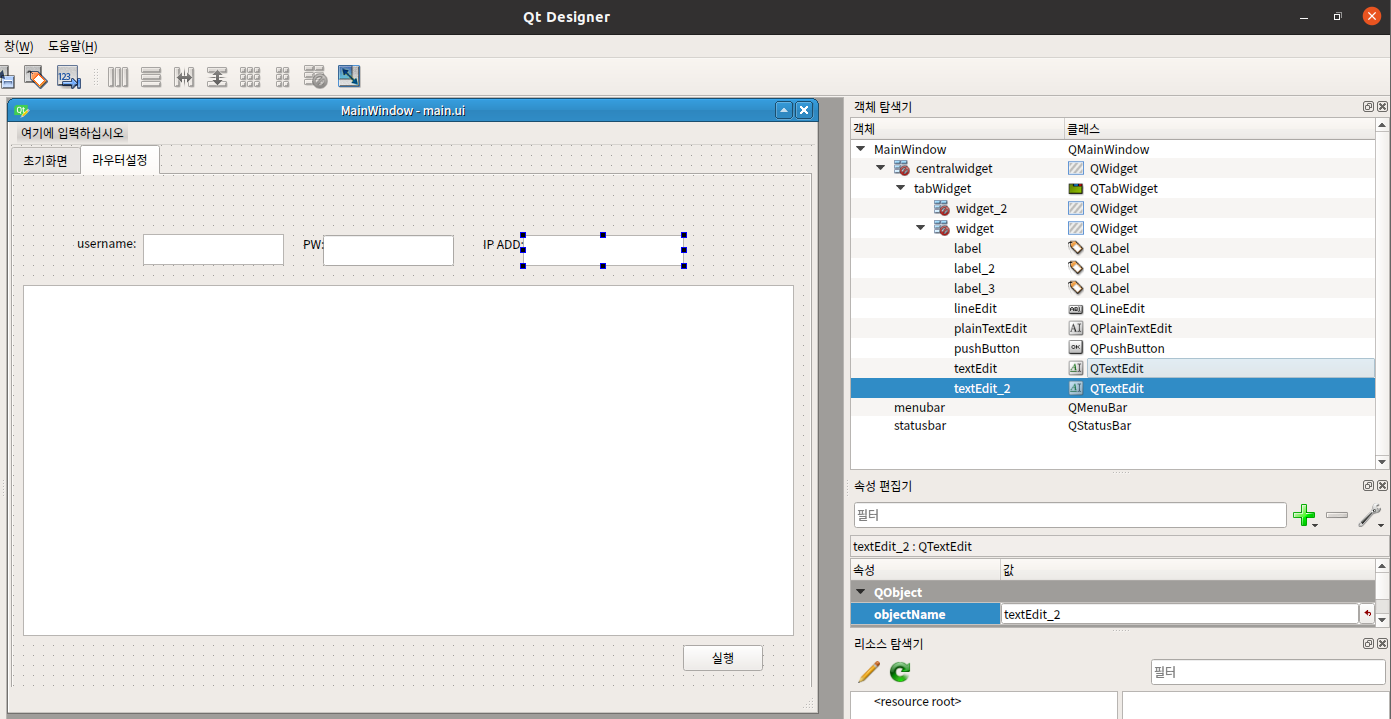1391x719 pixels.
Task: Click property editor scrollbar down arrow
Action: pyautogui.click(x=1382, y=620)
